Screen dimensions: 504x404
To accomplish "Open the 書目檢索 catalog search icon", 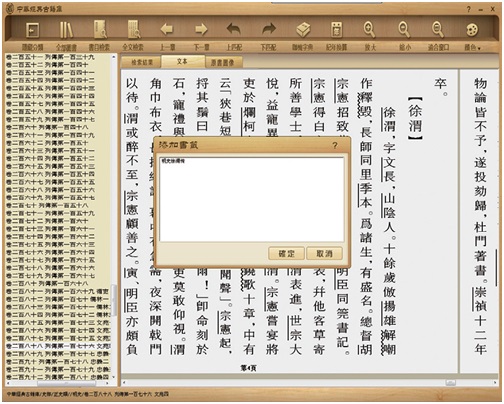I will 100,30.
